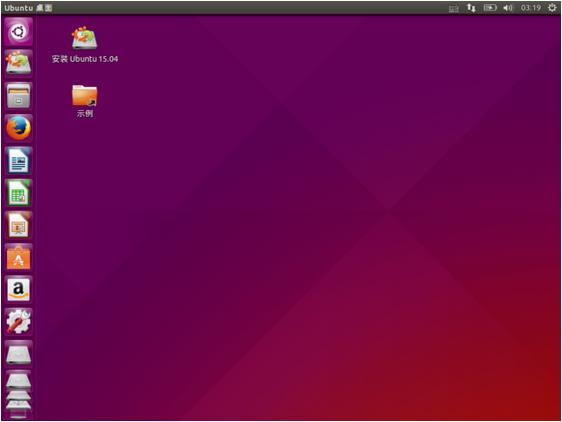Click the Ubuntu 桌面 title in top panel
This screenshot has width=562, height=422.
click(x=28, y=8)
